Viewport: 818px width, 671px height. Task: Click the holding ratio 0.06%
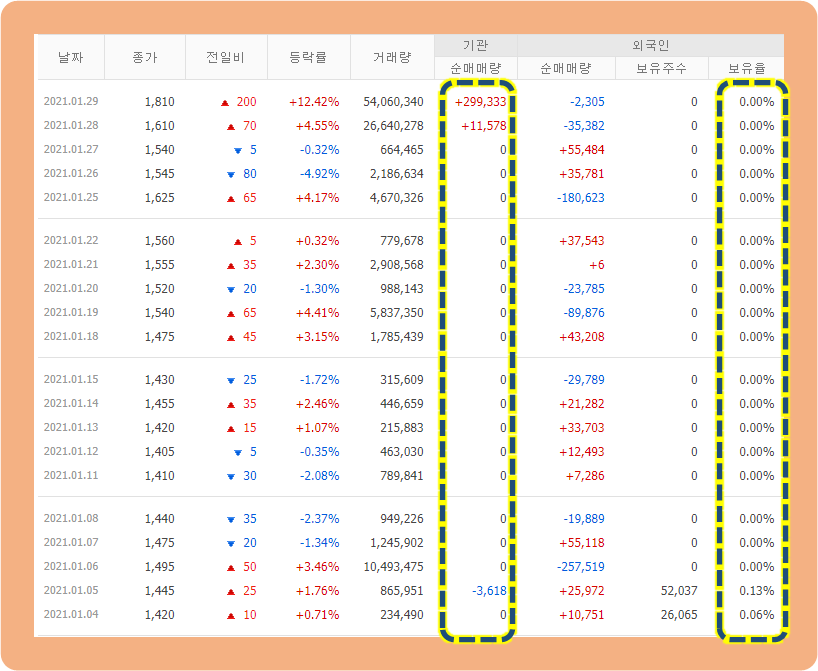[x=756, y=615]
